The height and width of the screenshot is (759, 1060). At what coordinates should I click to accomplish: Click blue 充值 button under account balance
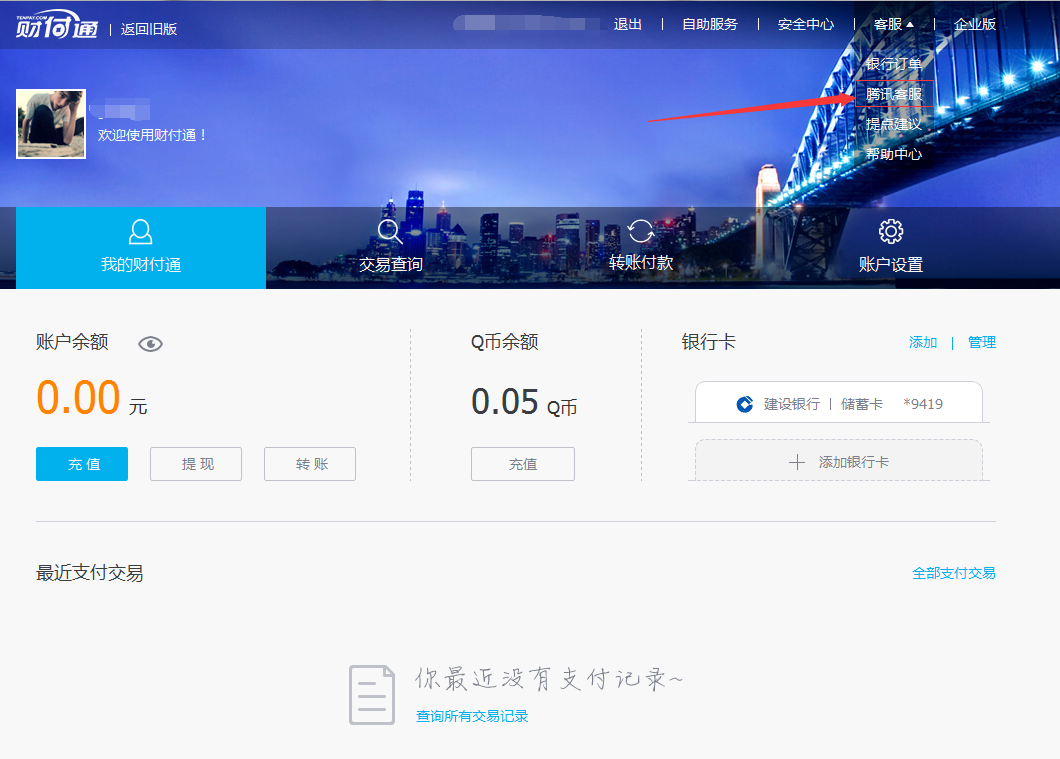click(82, 464)
